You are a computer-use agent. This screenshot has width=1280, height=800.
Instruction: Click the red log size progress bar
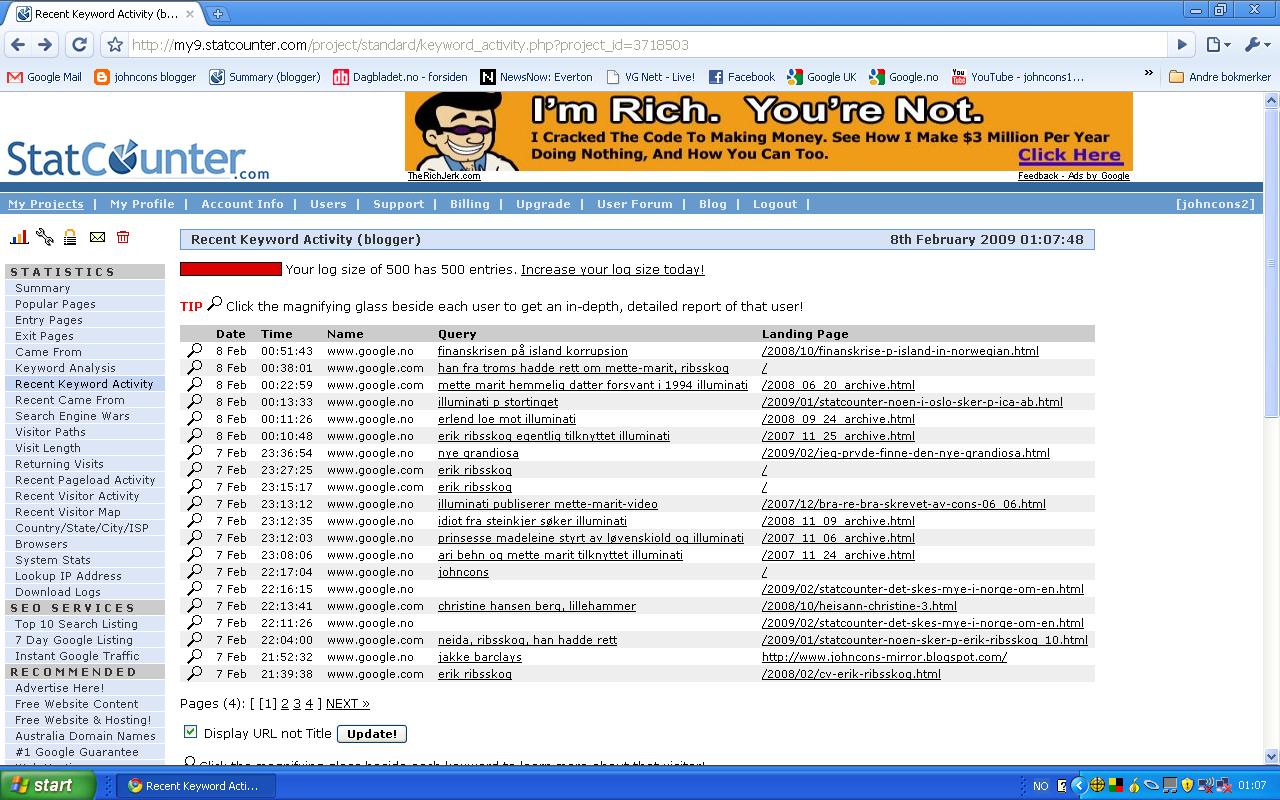(231, 269)
